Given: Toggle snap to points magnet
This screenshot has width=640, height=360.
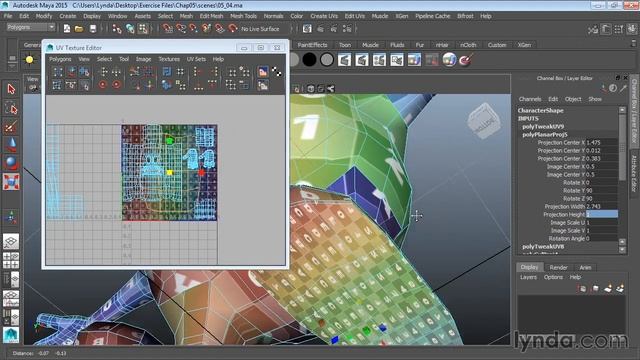Looking at the screenshot, I should tap(193, 29).
